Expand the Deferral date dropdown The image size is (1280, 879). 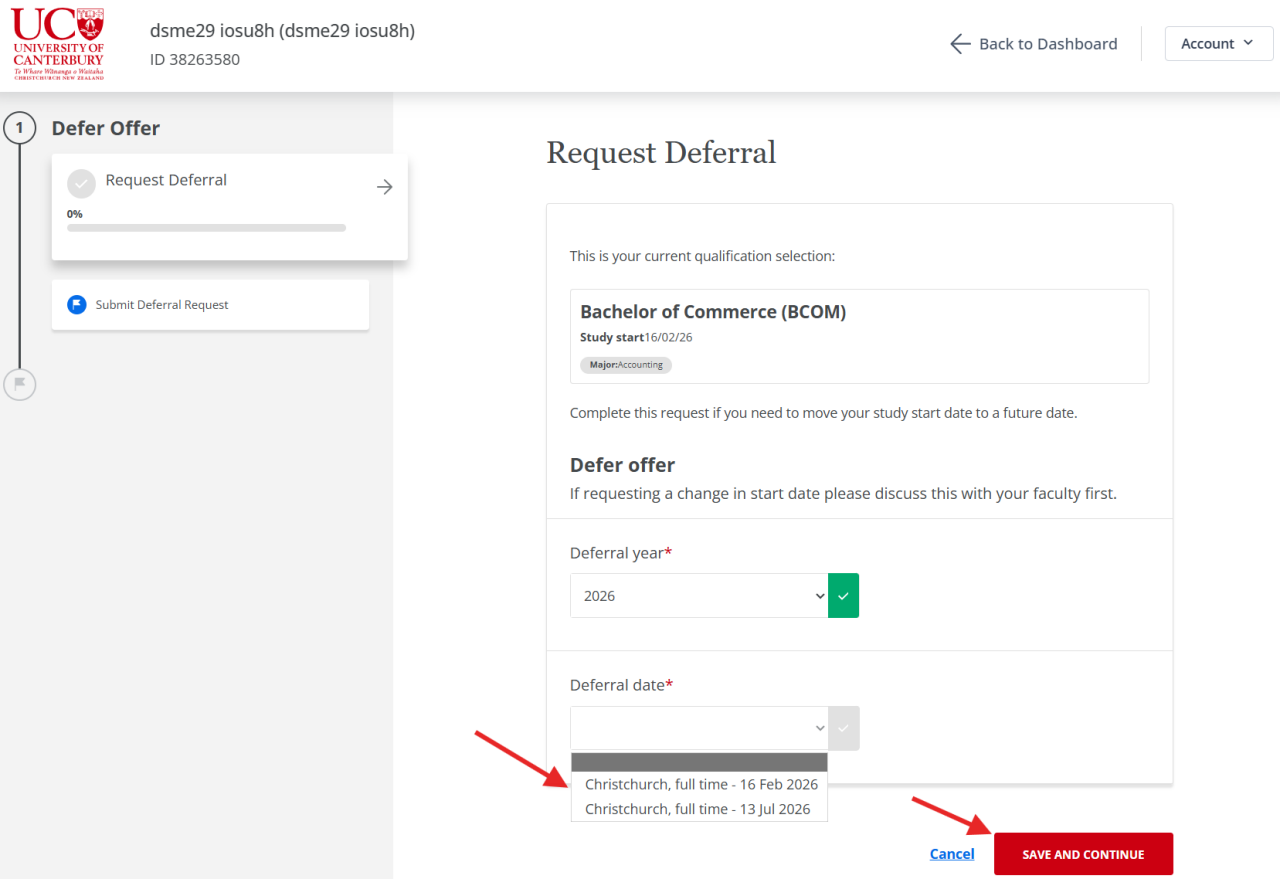(x=699, y=728)
